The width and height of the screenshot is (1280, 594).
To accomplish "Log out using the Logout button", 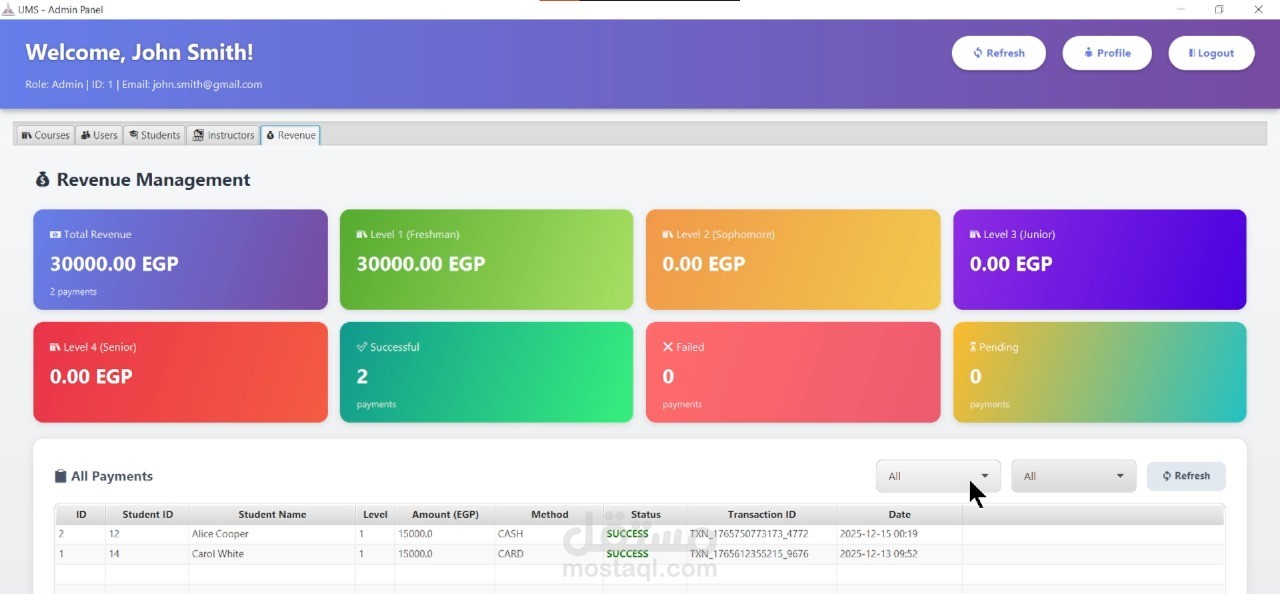I will tap(1211, 53).
